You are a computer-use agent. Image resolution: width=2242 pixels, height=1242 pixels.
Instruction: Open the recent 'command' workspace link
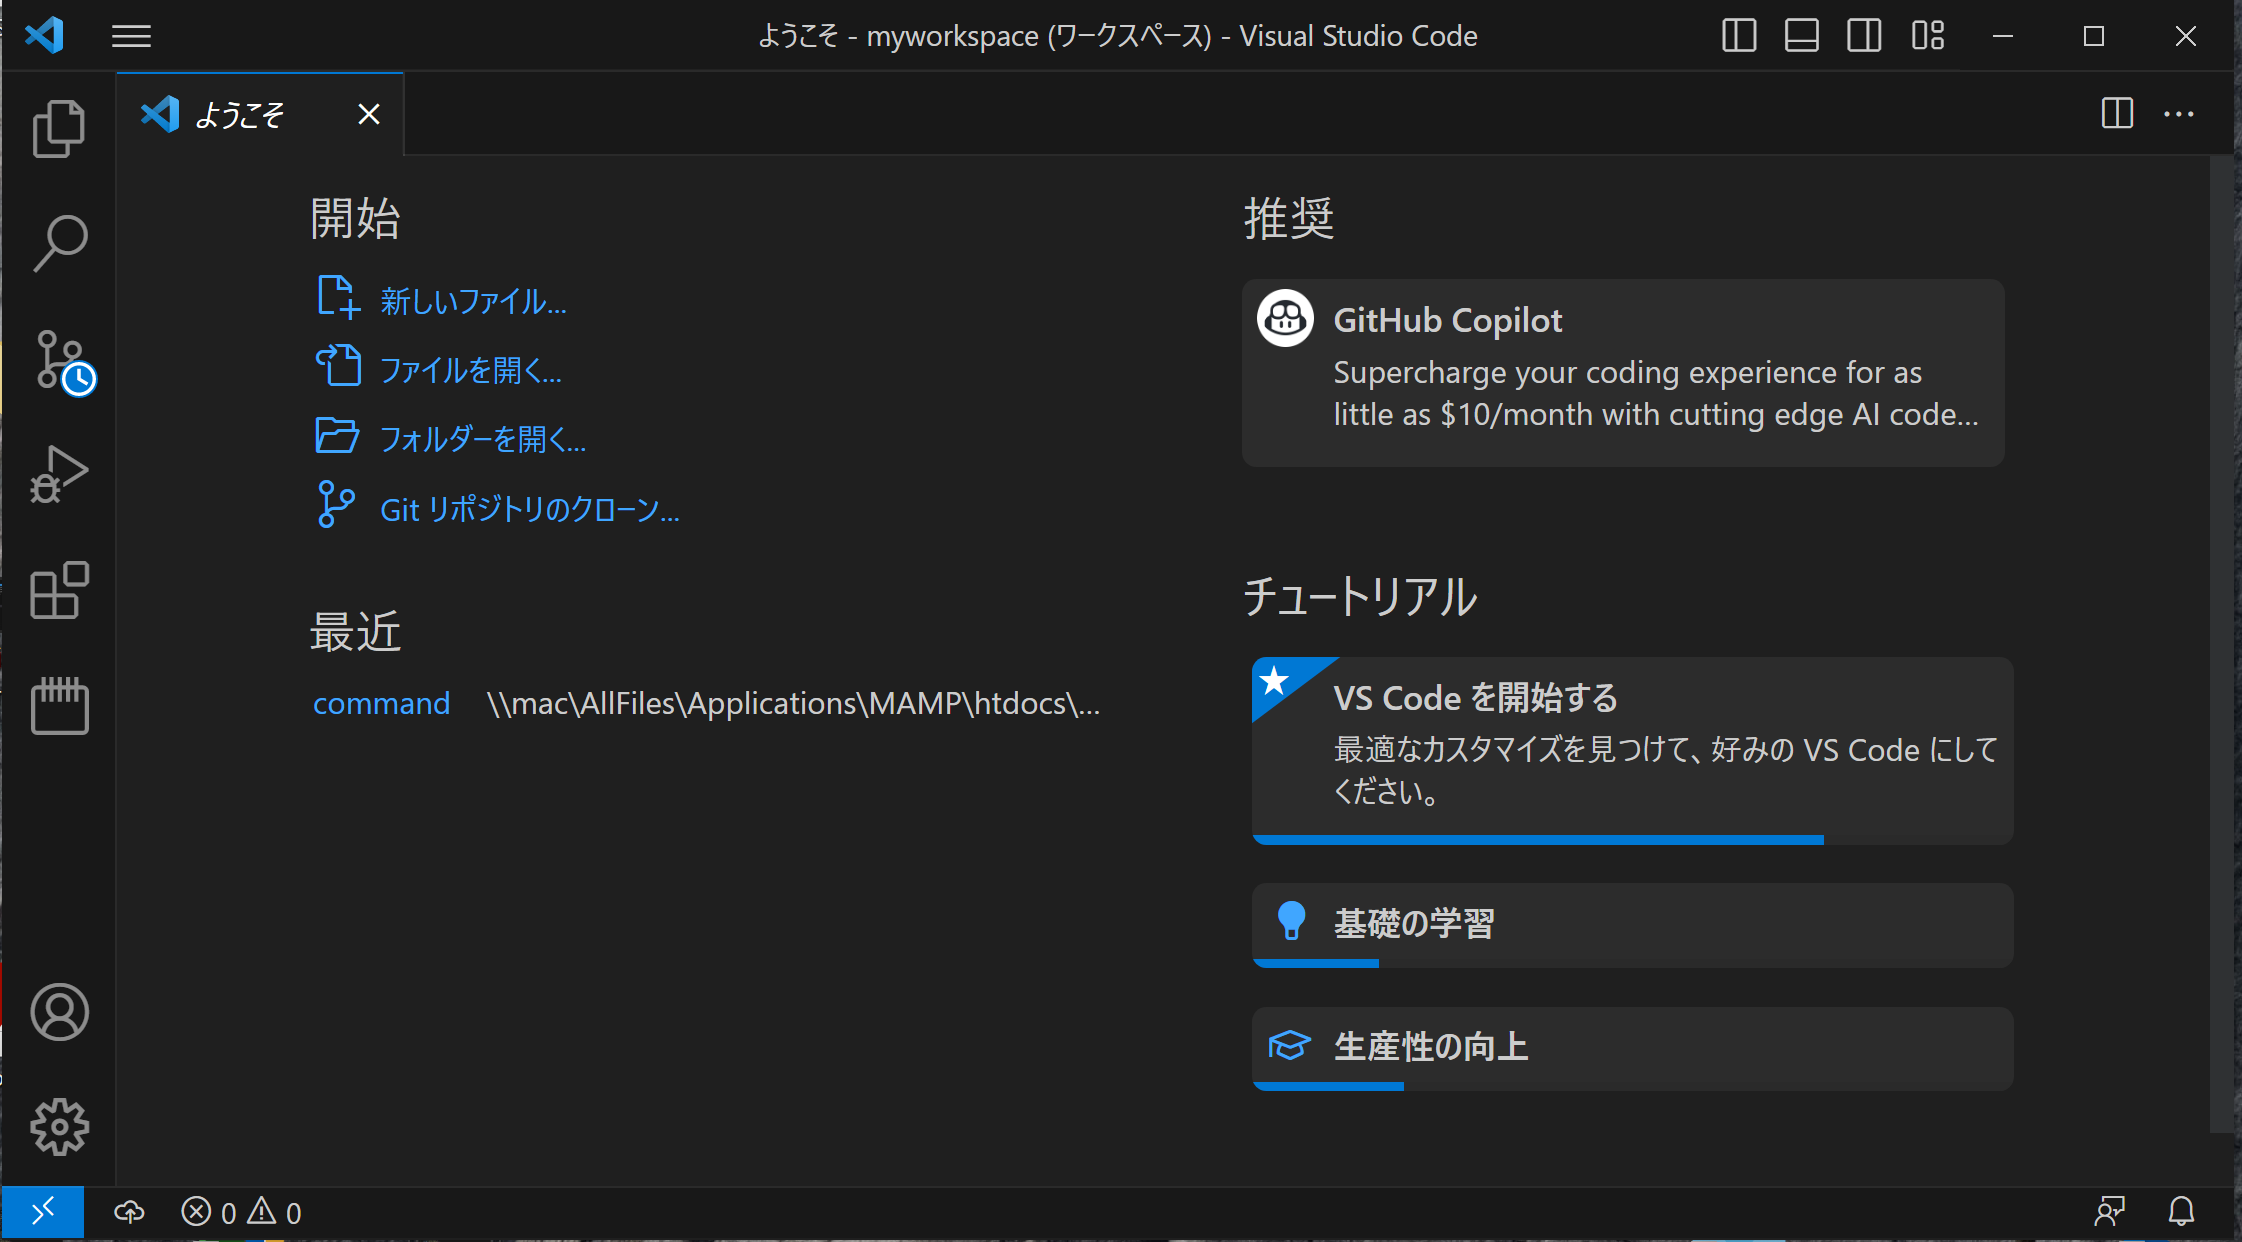[x=381, y=703]
